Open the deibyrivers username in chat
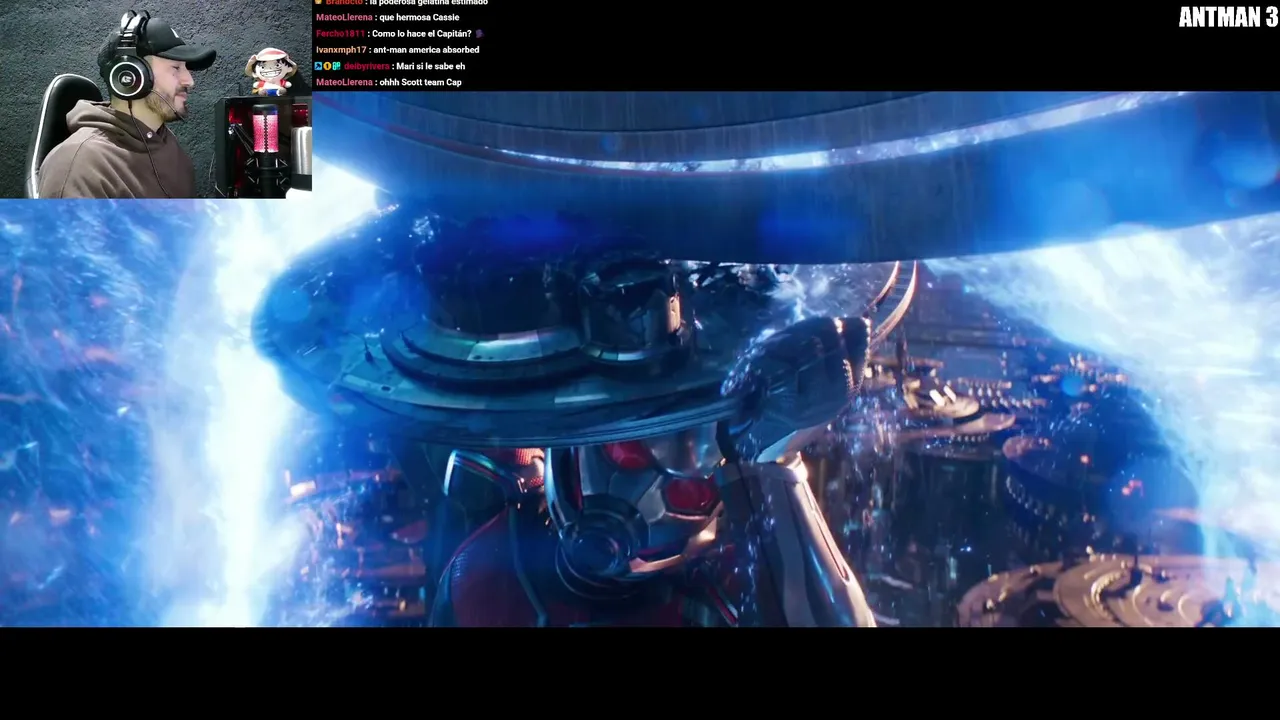Image resolution: width=1280 pixels, height=720 pixels. click(366, 66)
